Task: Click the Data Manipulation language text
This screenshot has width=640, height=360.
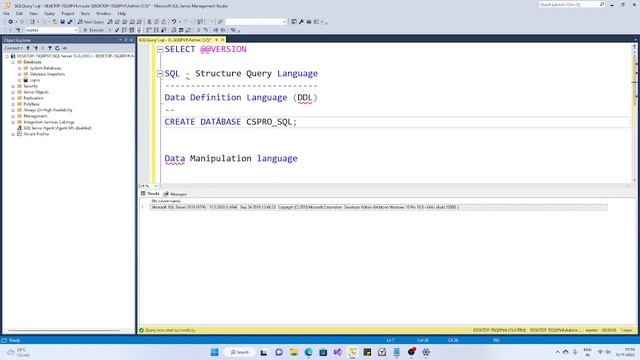Action: 231,158
